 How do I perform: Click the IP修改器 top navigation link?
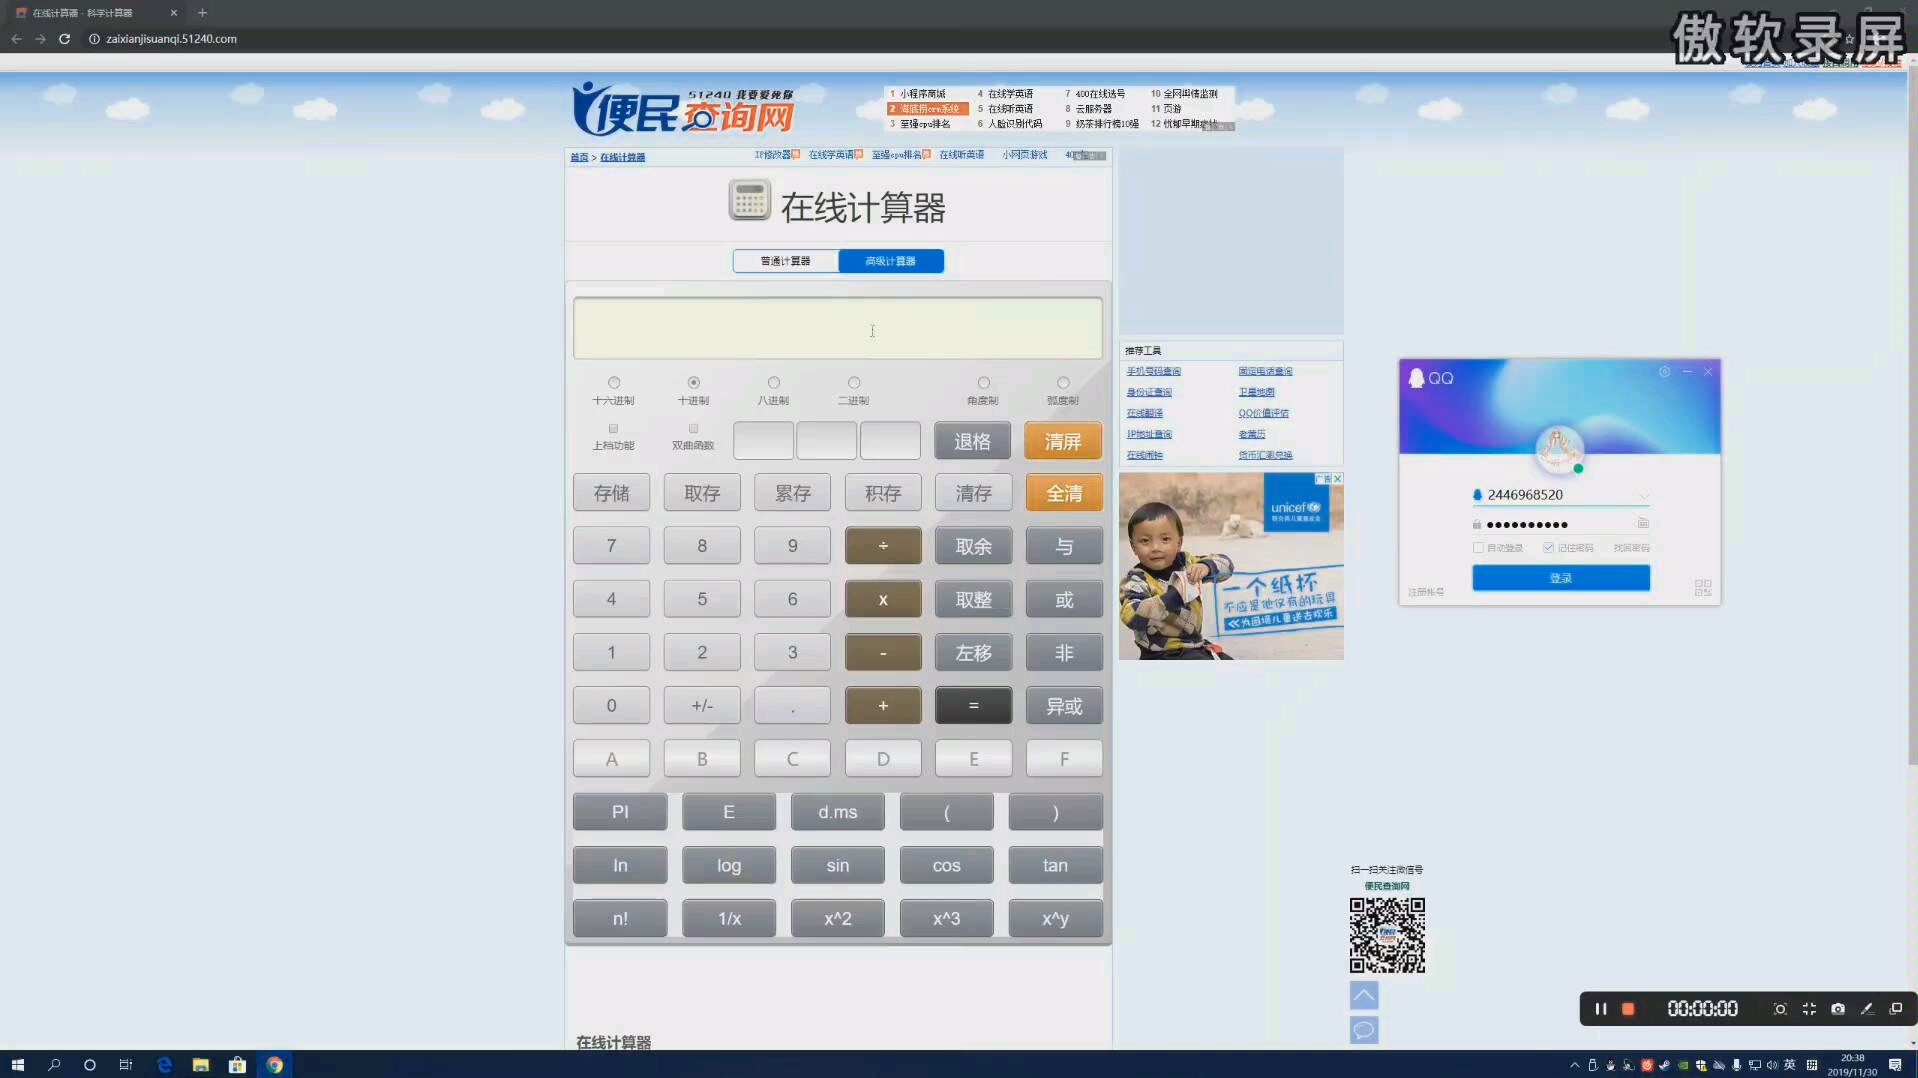pos(773,155)
